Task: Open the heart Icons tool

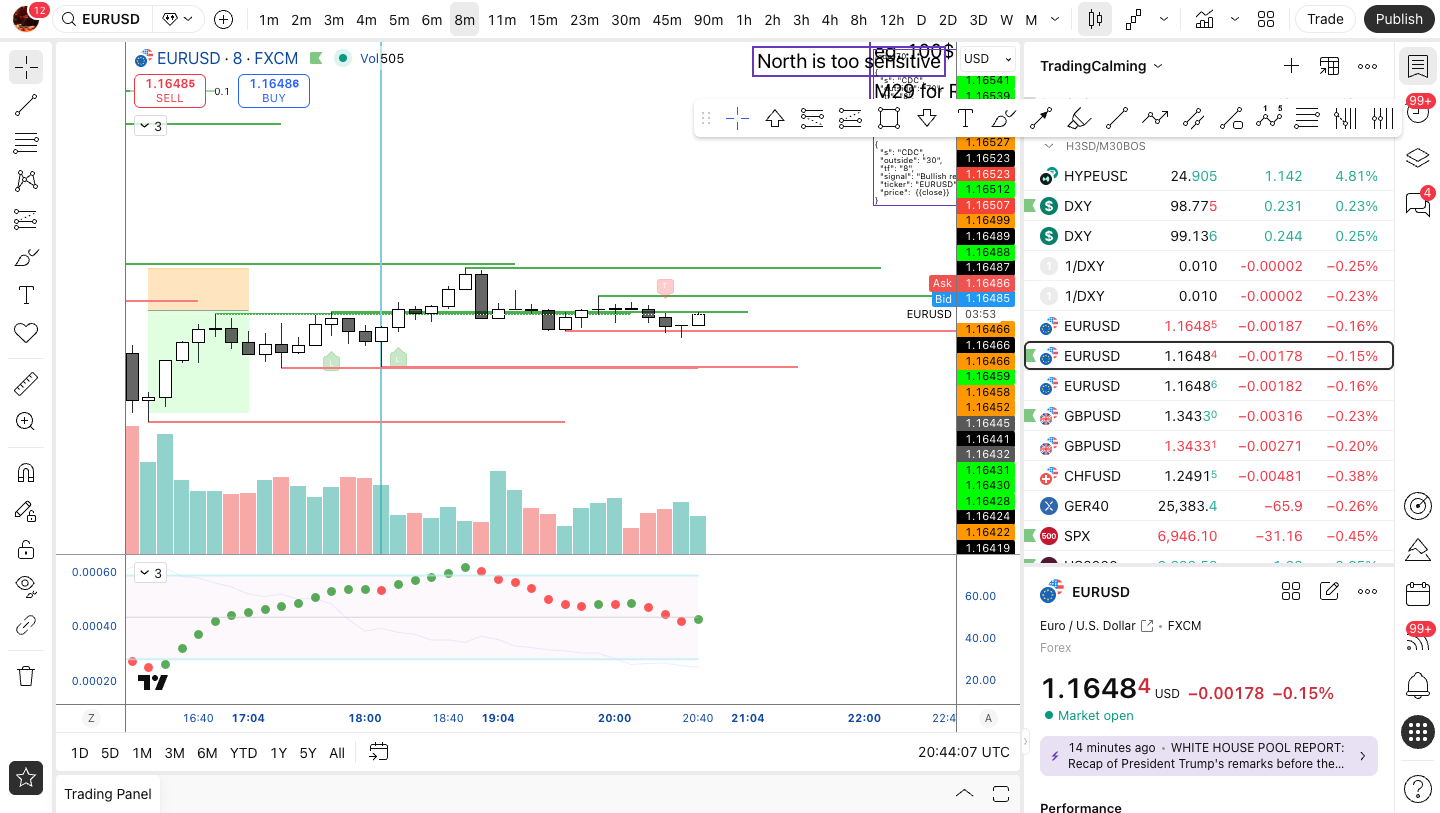Action: (26, 333)
